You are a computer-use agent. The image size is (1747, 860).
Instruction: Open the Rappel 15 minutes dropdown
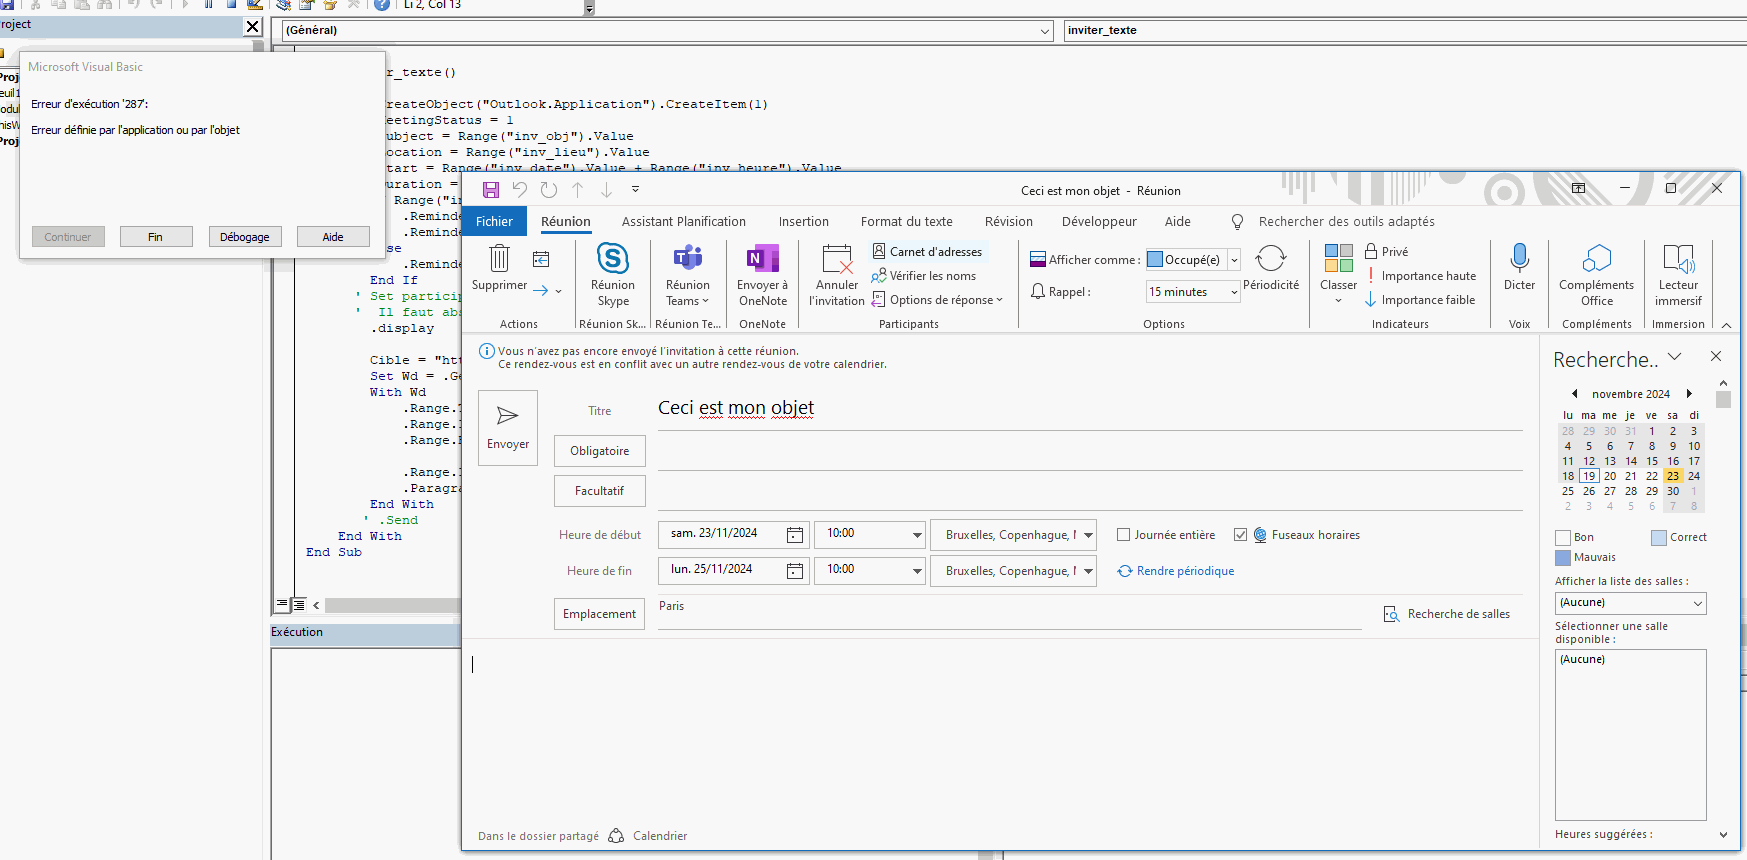(1234, 292)
